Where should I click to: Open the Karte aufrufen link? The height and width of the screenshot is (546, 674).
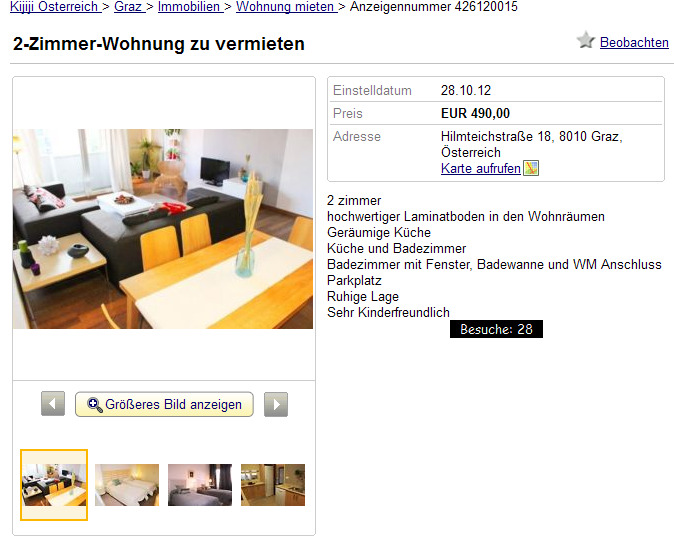coord(481,169)
